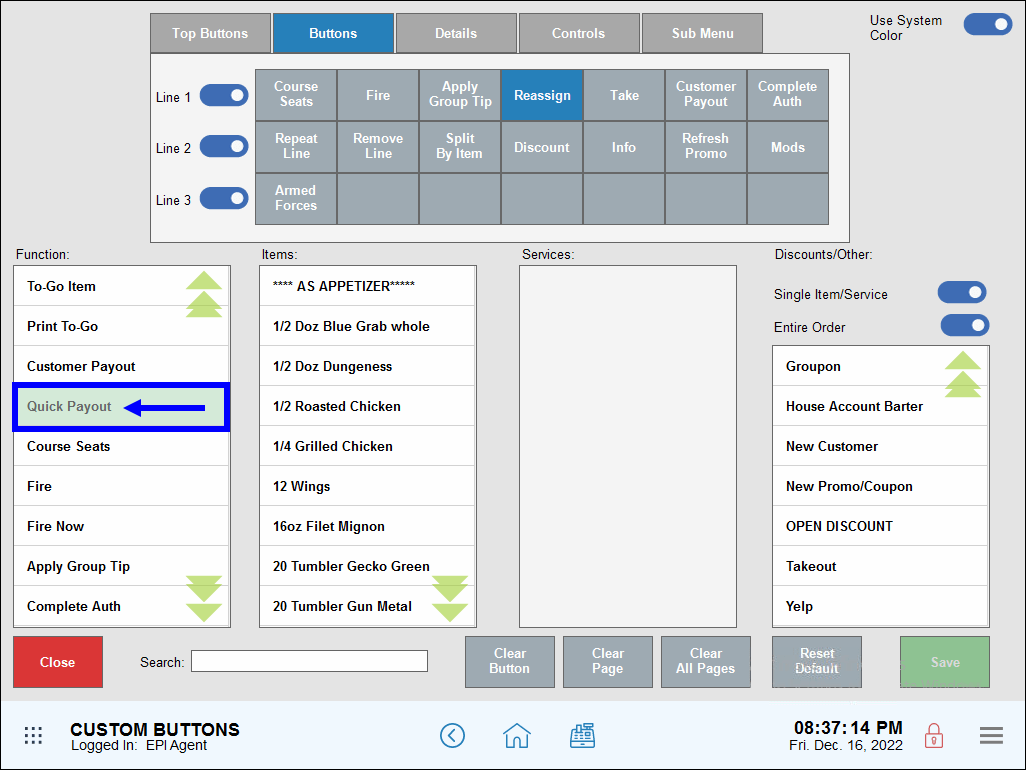The image size is (1026, 770).
Task: Toggle the Use System Color switch
Action: point(988,24)
